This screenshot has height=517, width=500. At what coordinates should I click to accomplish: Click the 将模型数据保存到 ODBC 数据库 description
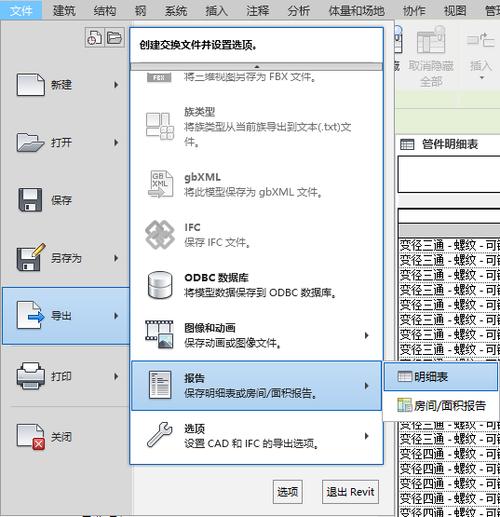pos(260,293)
